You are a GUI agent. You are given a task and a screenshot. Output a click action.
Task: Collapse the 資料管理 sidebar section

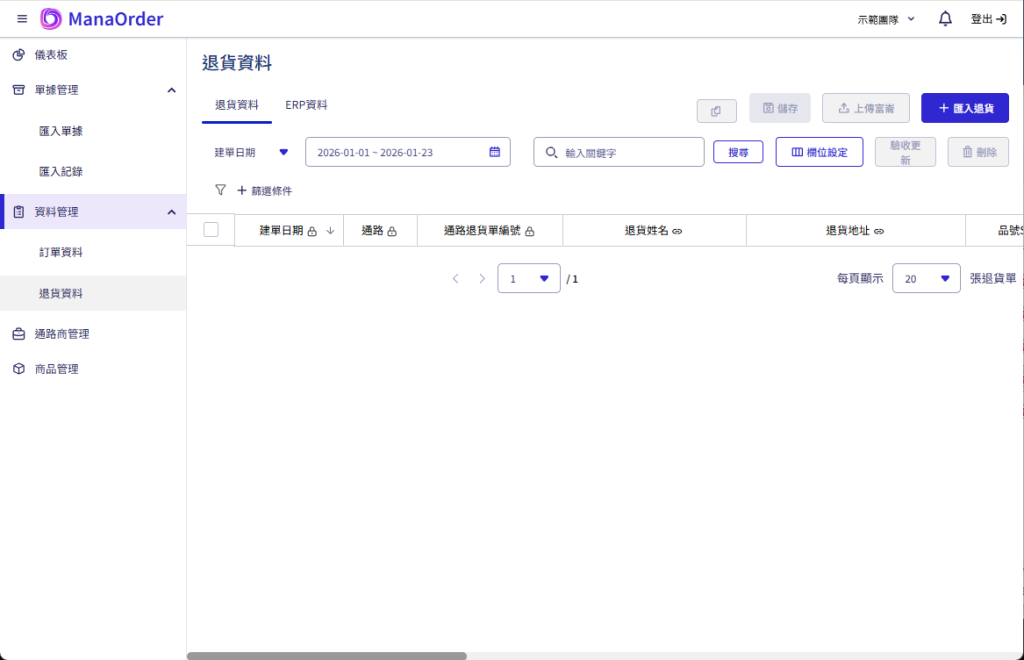pos(170,211)
